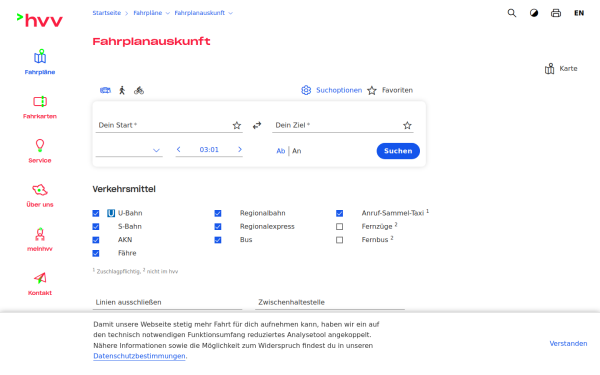Select the walking mode icon
The height and width of the screenshot is (375, 600).
pos(122,90)
